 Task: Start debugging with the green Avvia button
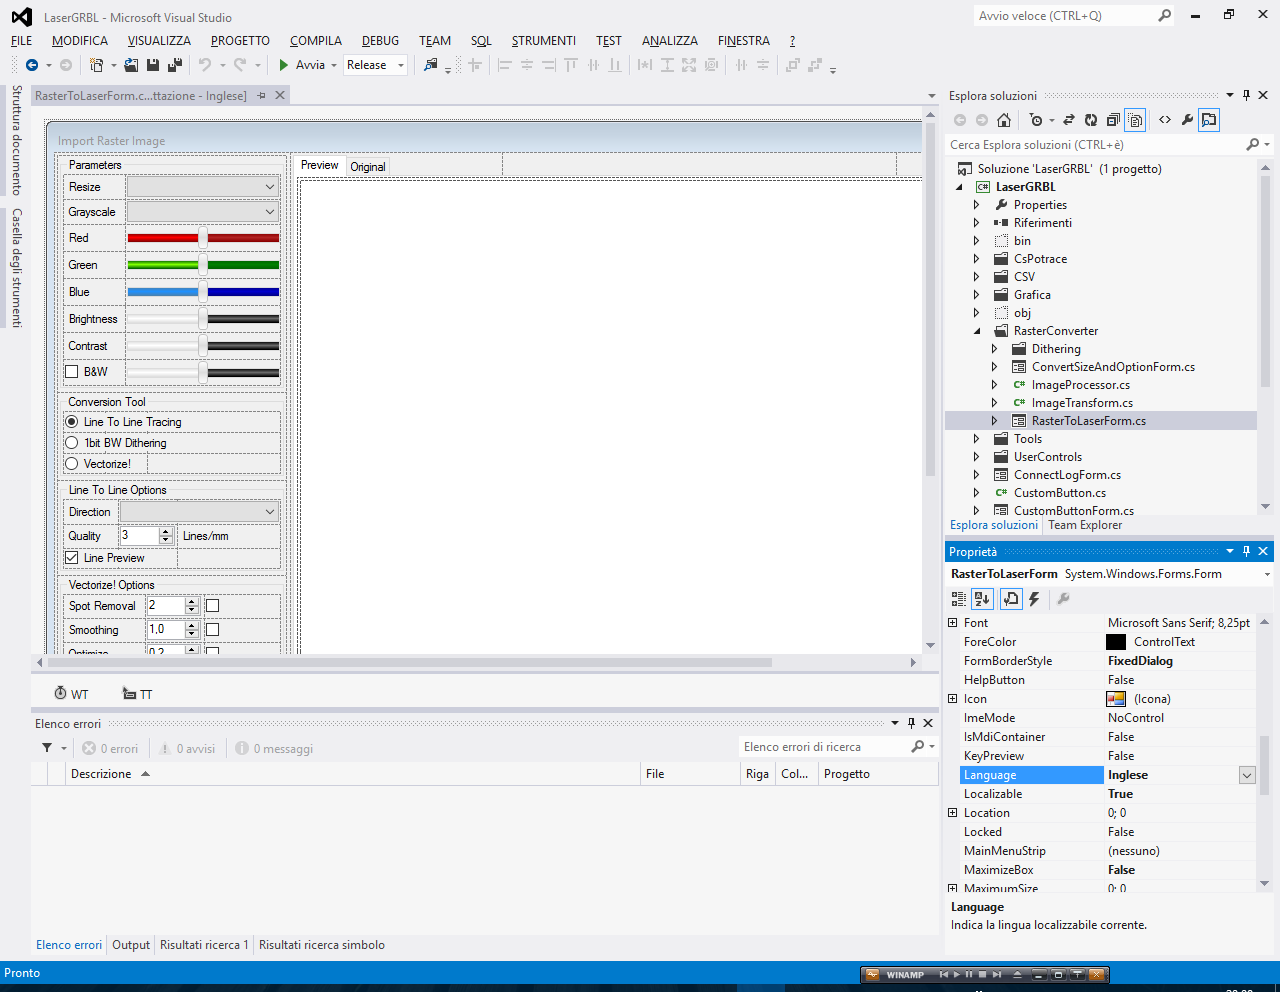coord(301,65)
